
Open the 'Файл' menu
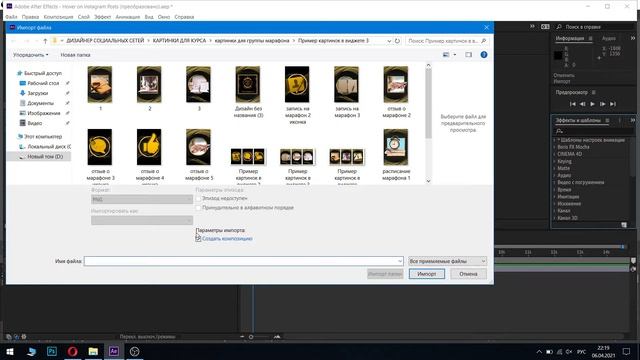pos(11,17)
